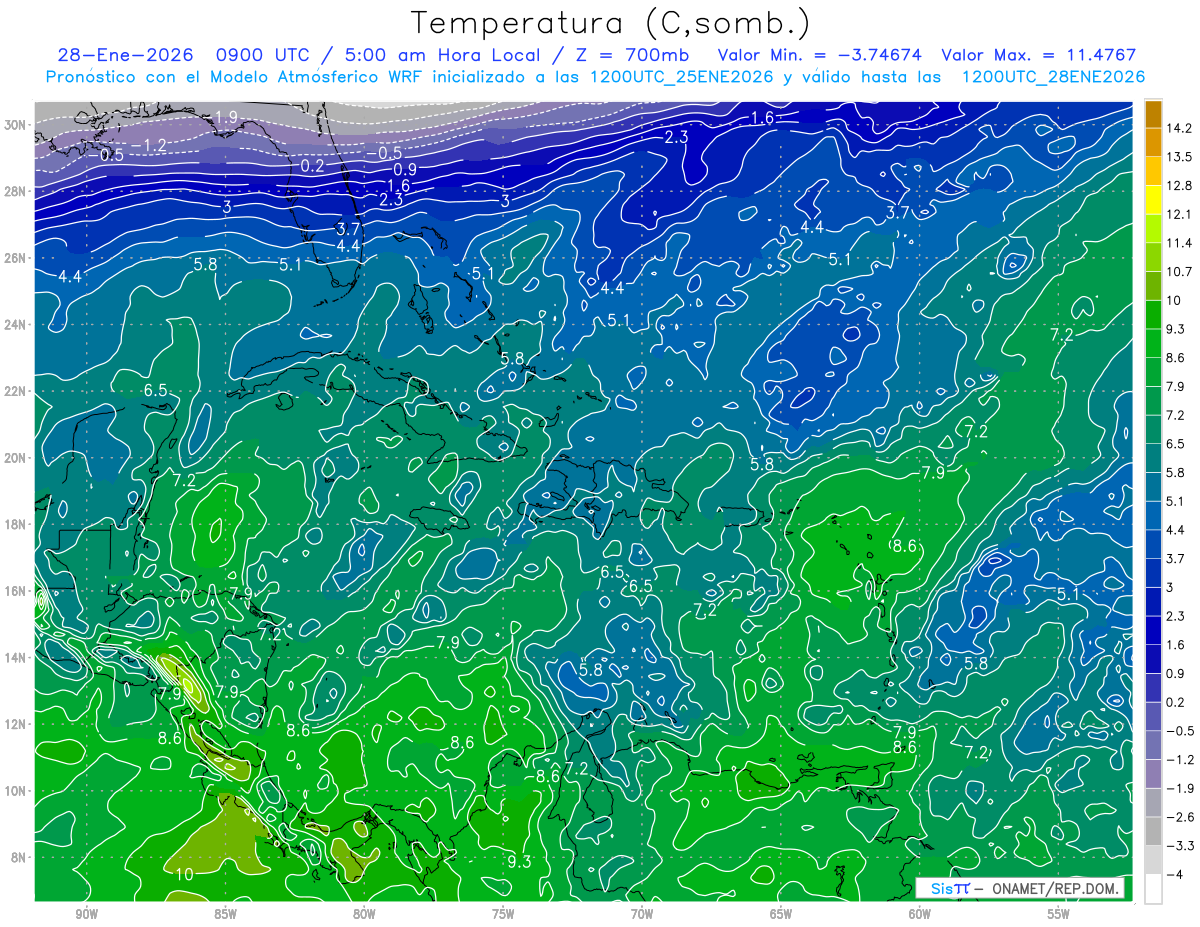This screenshot has height=927, width=1200.
Task: Click the "10" contour label on the map
Action: pyautogui.click(x=183, y=873)
